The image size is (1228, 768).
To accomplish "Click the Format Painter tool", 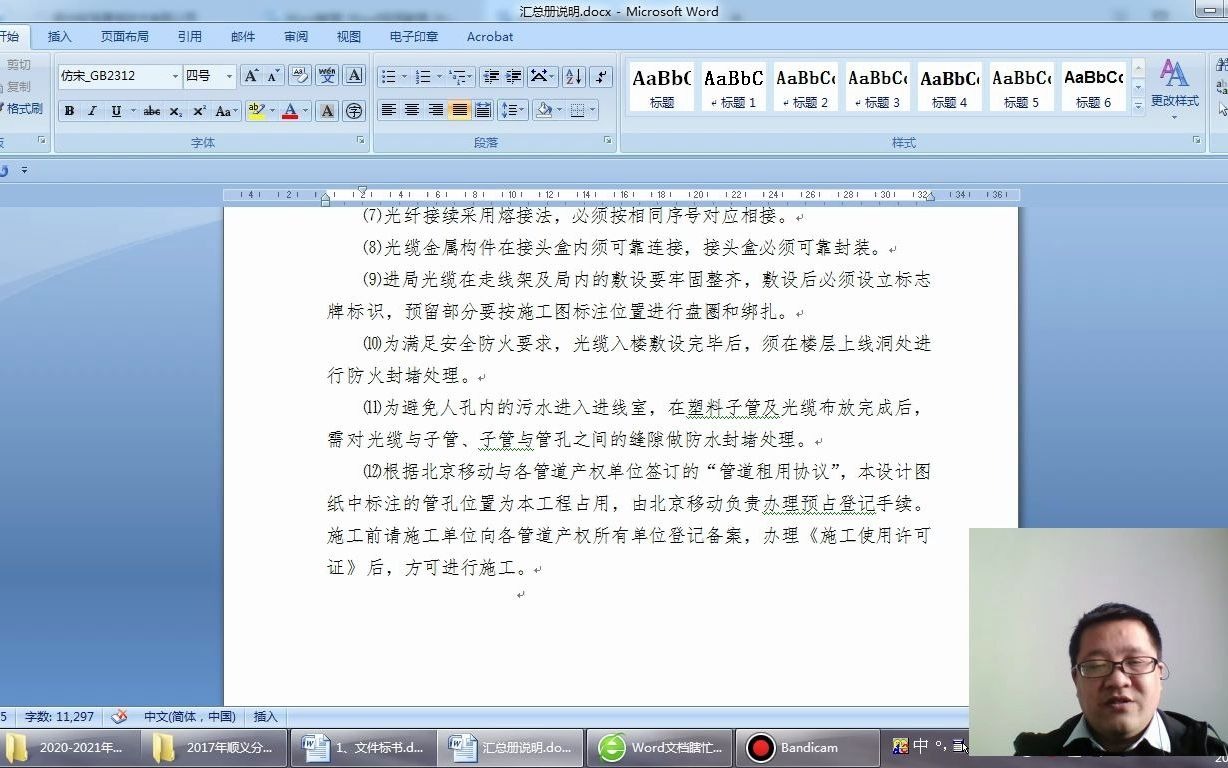I will point(20,110).
